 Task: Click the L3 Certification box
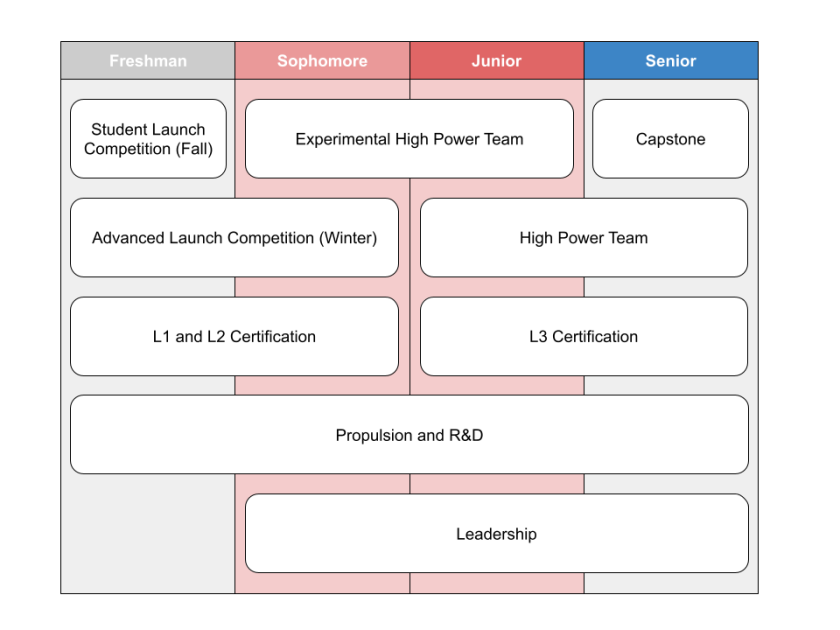tap(583, 337)
